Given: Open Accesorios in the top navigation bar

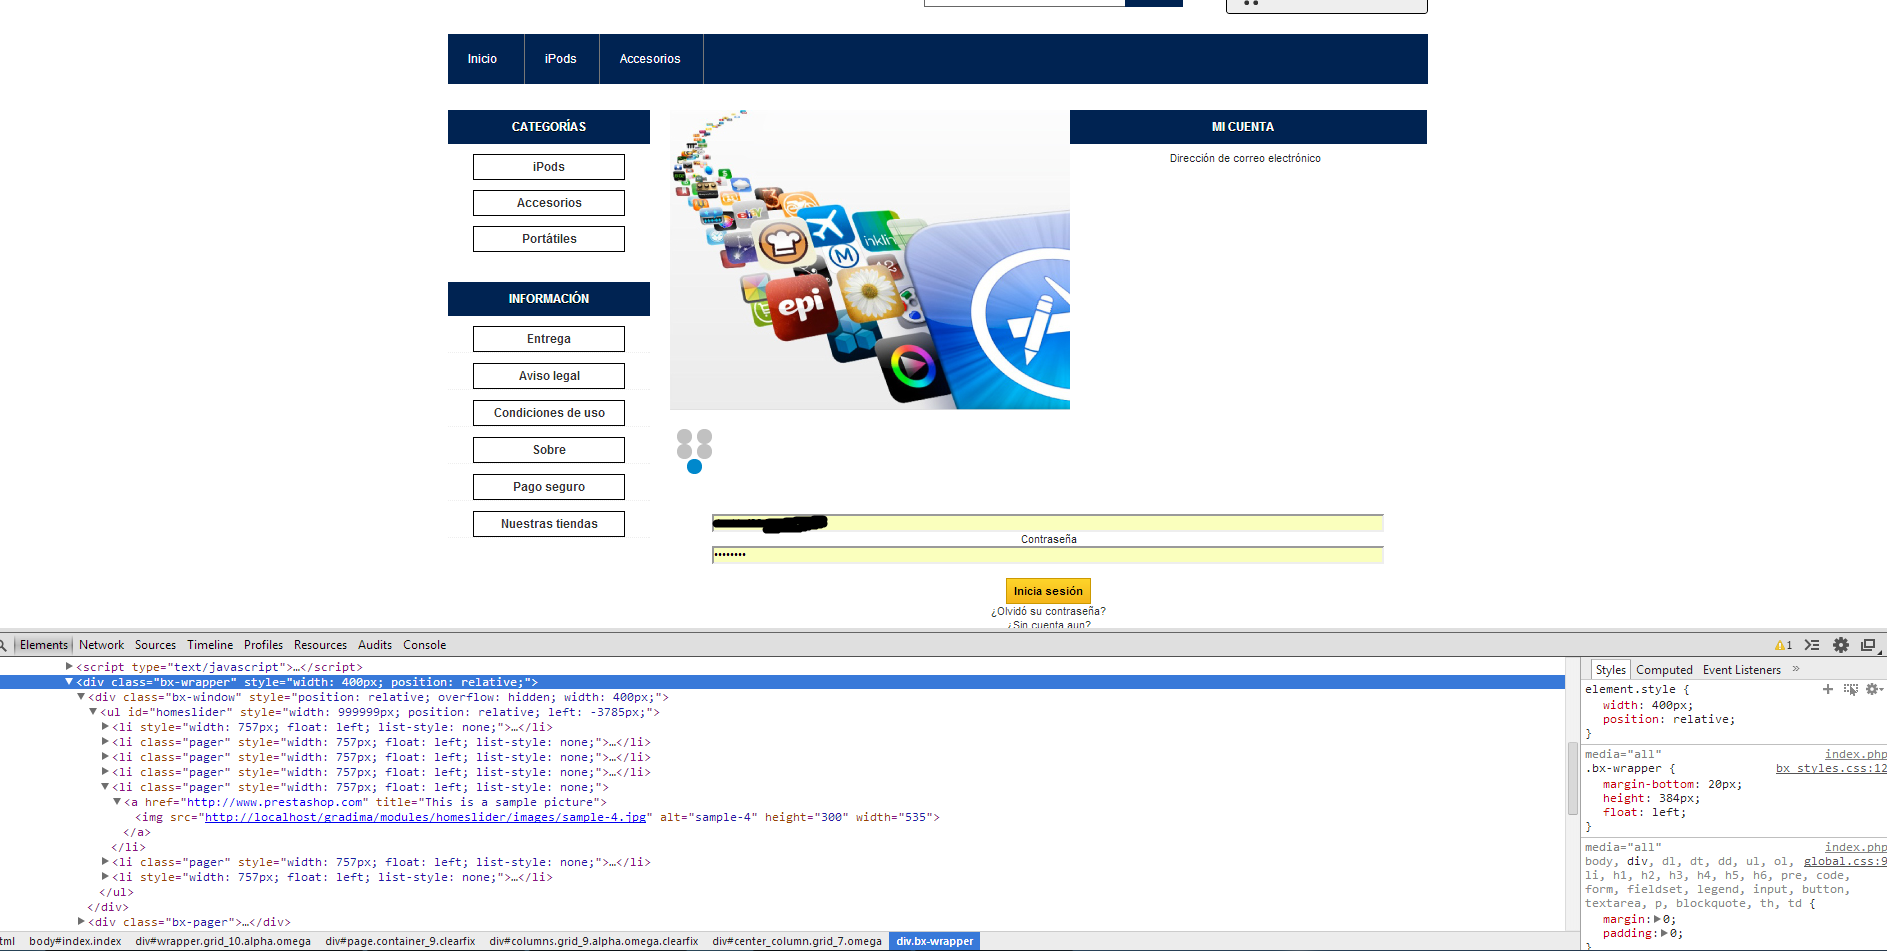Looking at the screenshot, I should pyautogui.click(x=650, y=59).
